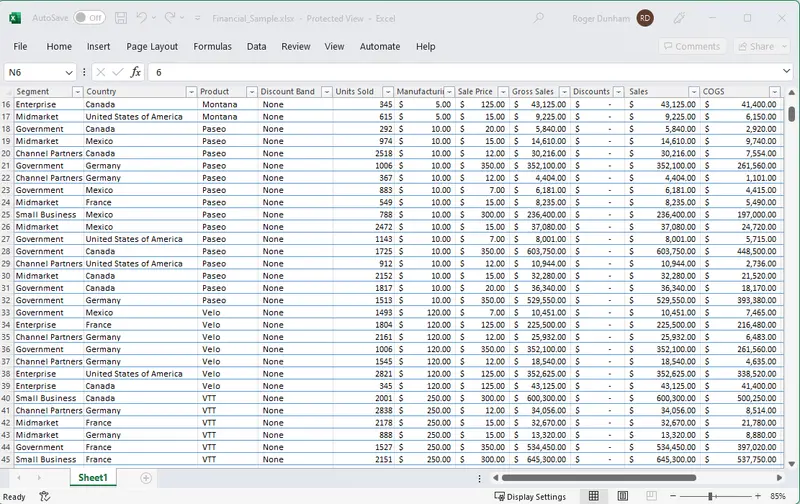Open the Segment column filter dropdown

click(77, 92)
